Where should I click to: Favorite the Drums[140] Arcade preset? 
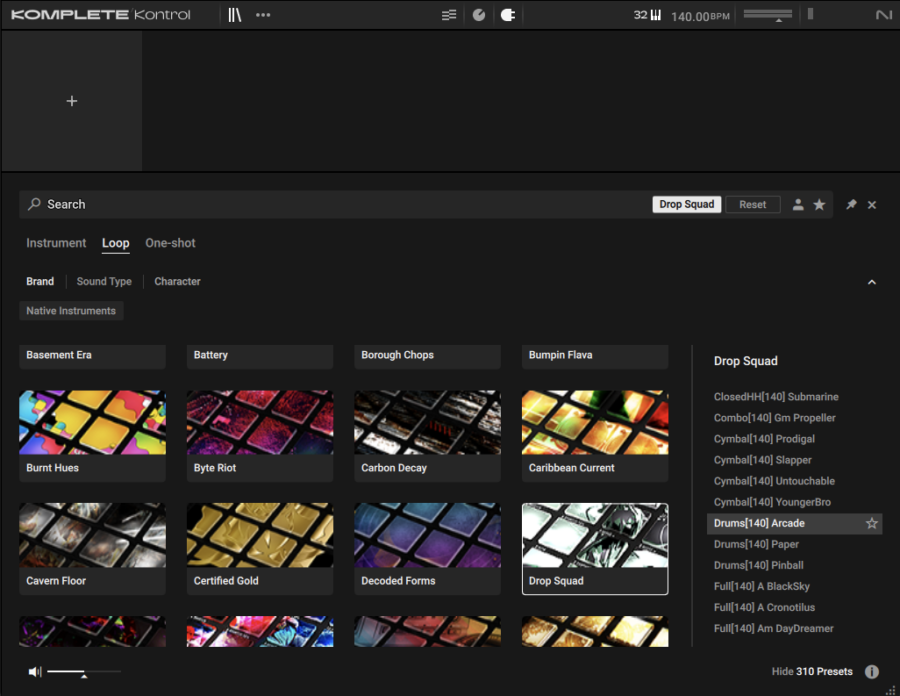[871, 523]
